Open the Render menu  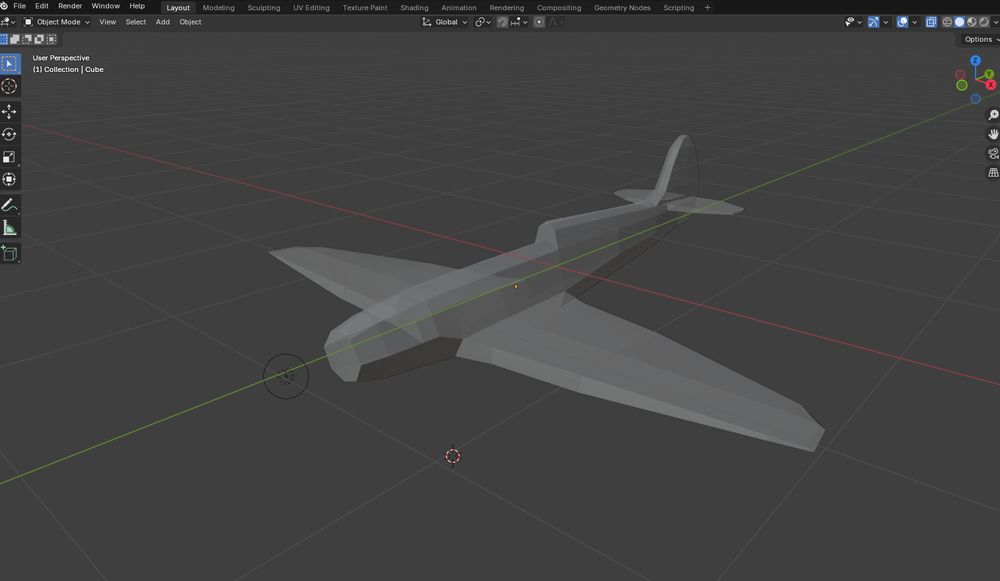pos(69,5)
